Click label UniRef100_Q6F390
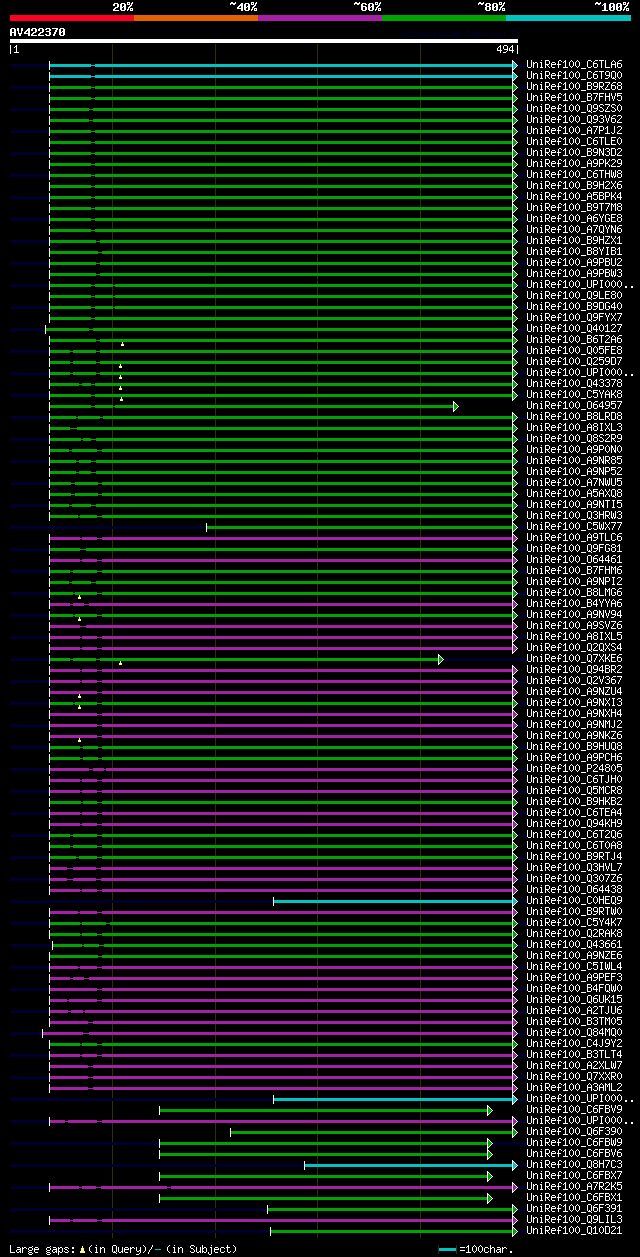The height and width of the screenshot is (1257, 640). click(574, 1132)
